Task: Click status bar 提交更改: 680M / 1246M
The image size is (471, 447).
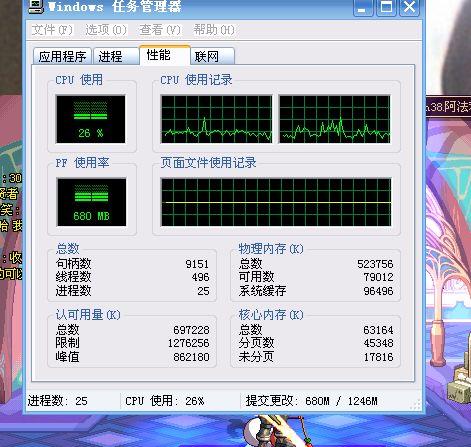Action: coord(312,401)
